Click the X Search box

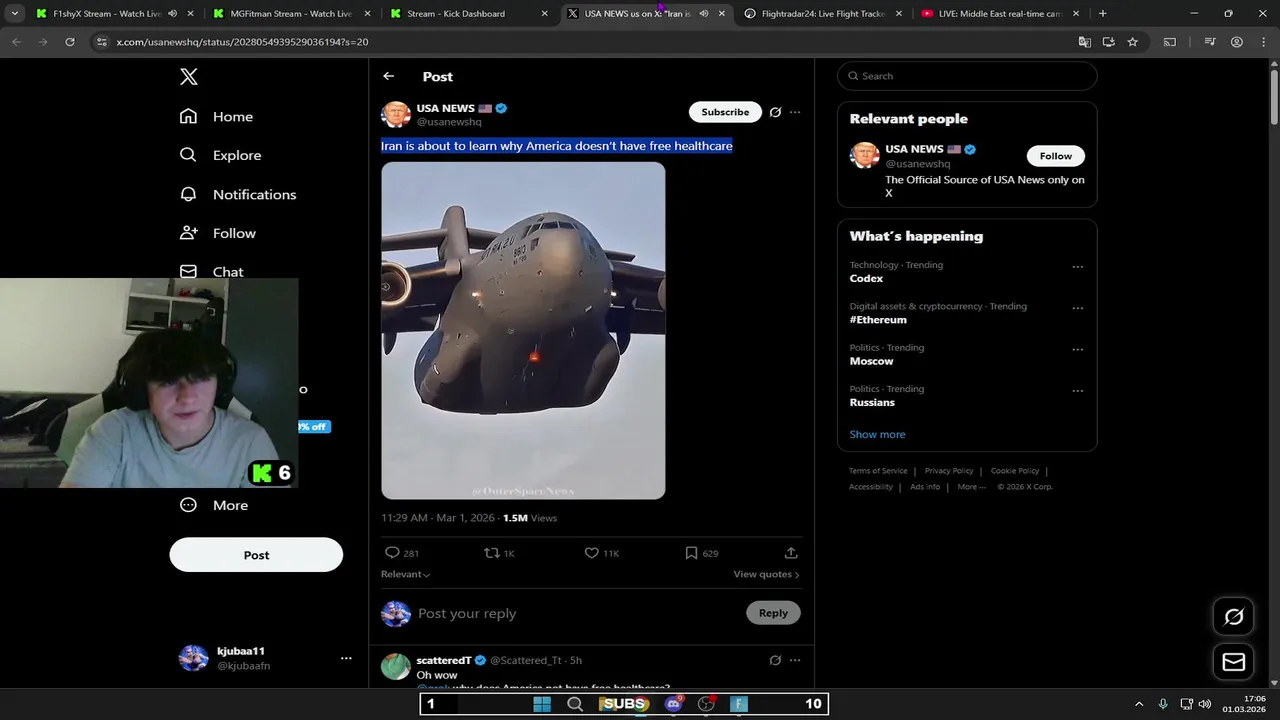tap(967, 76)
